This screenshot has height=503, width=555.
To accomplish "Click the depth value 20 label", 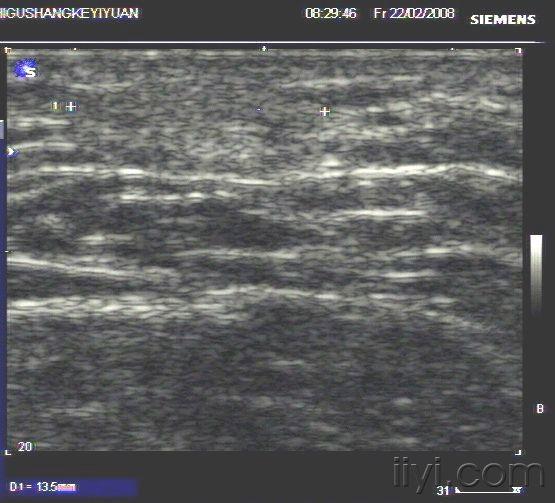I will [x=25, y=446].
